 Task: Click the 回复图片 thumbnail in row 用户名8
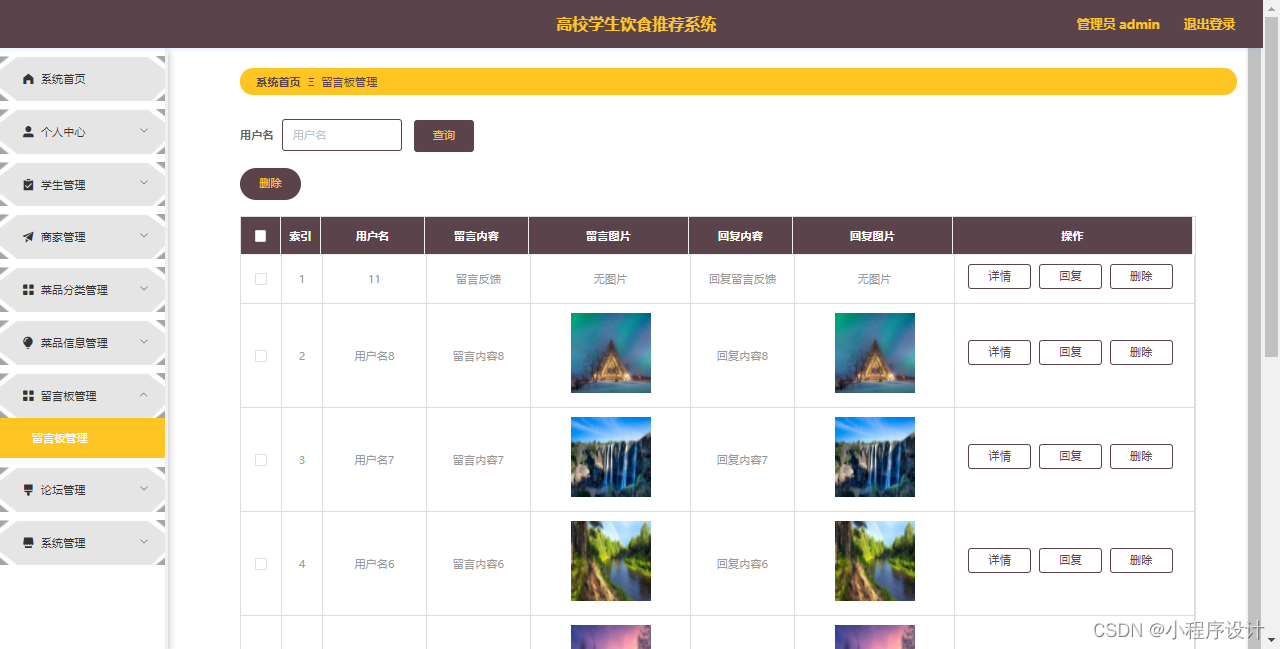click(x=875, y=353)
